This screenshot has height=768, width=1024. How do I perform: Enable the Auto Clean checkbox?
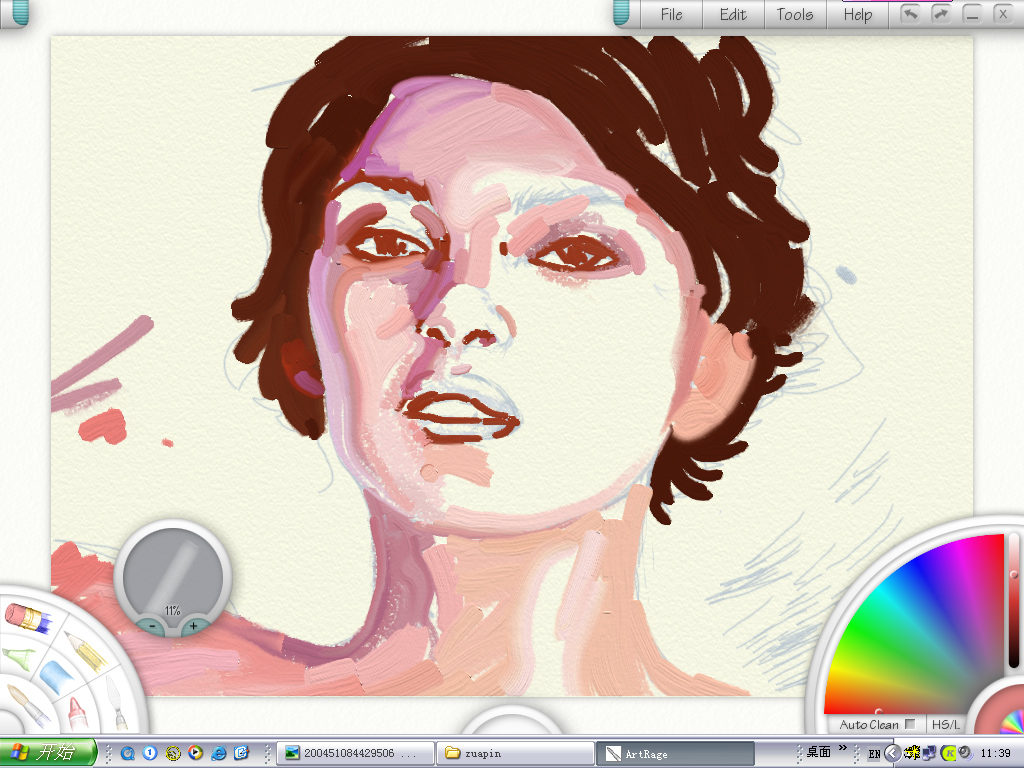[x=910, y=724]
